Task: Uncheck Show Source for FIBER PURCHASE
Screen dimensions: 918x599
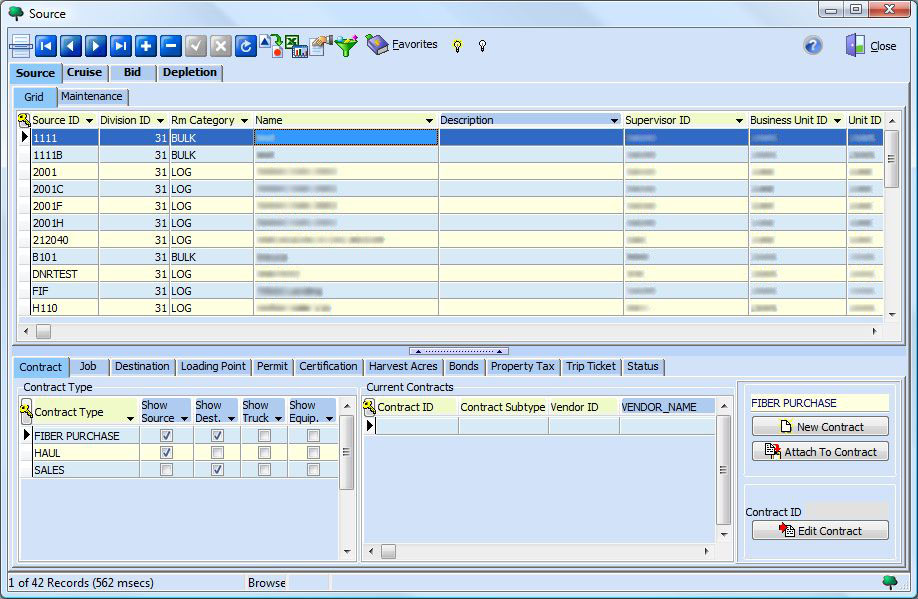Action: [x=166, y=436]
